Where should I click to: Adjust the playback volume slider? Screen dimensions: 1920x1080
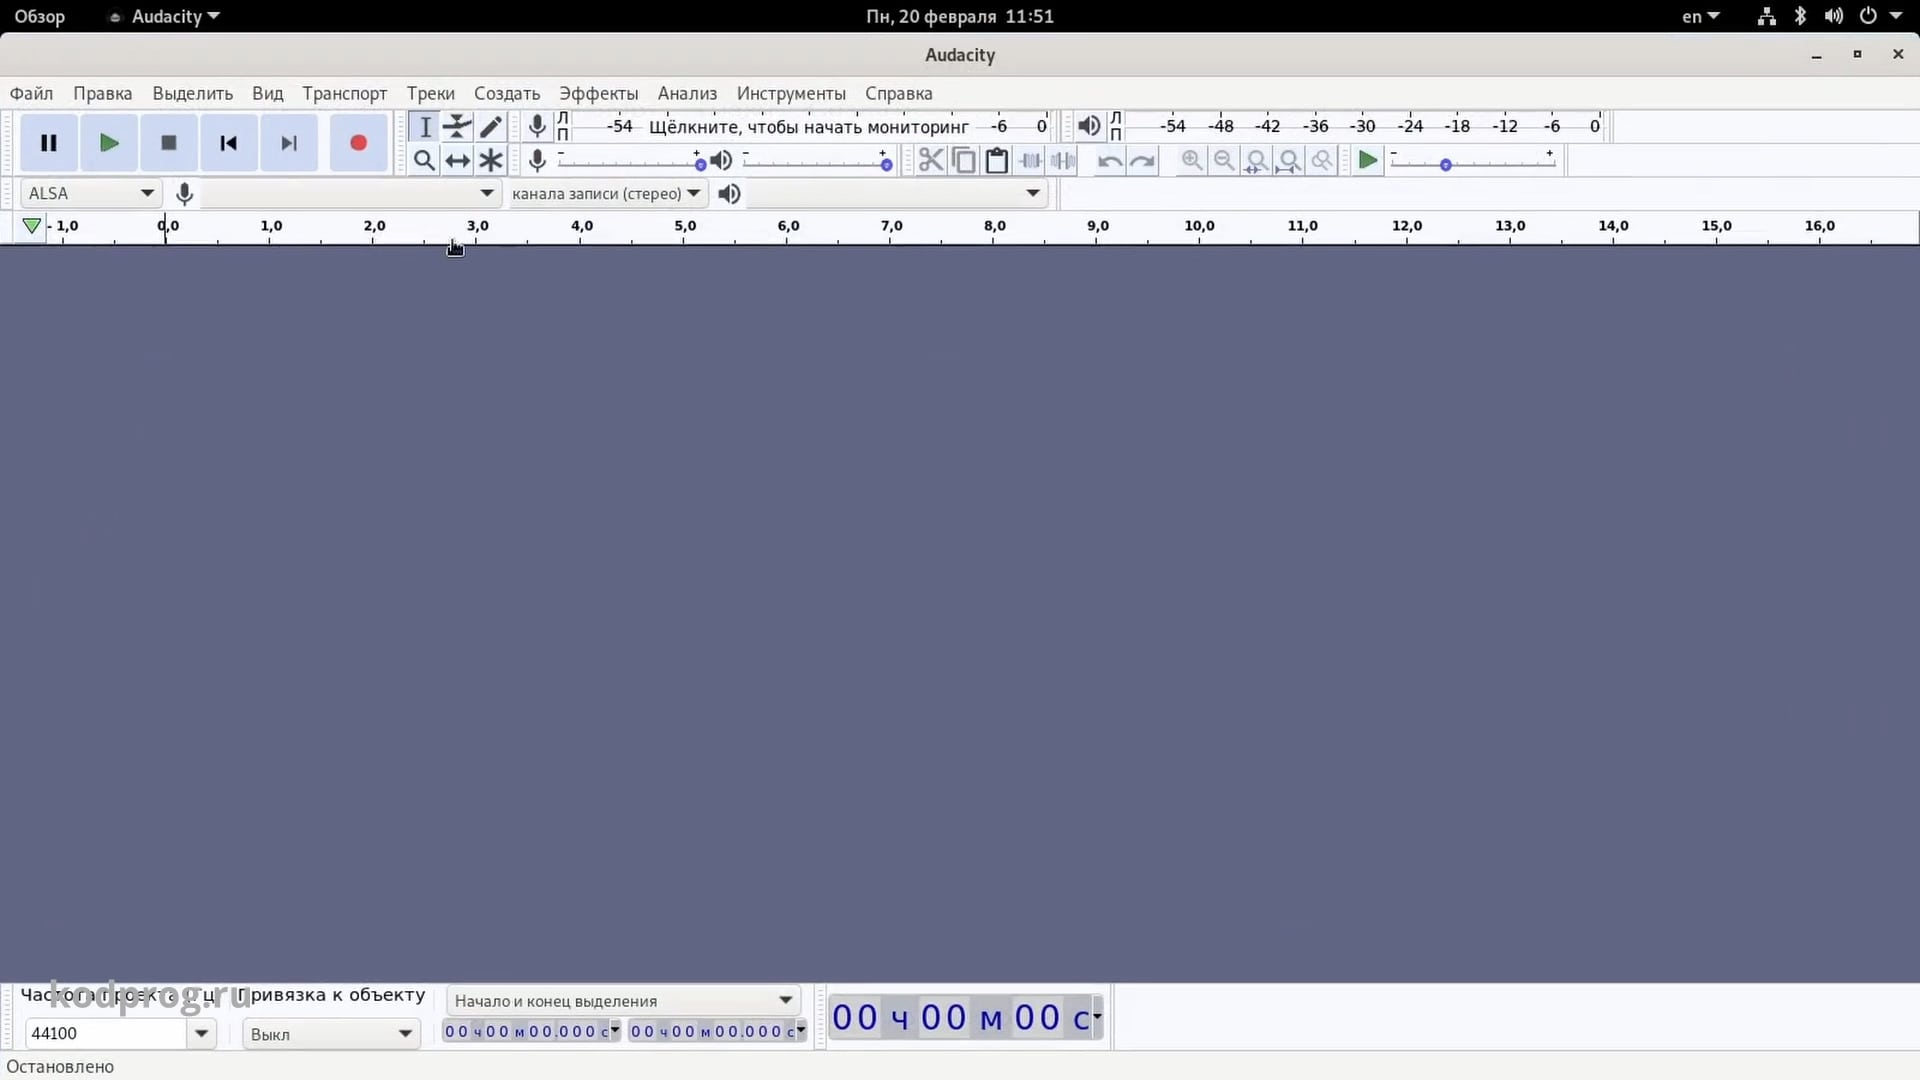pyautogui.click(x=817, y=162)
